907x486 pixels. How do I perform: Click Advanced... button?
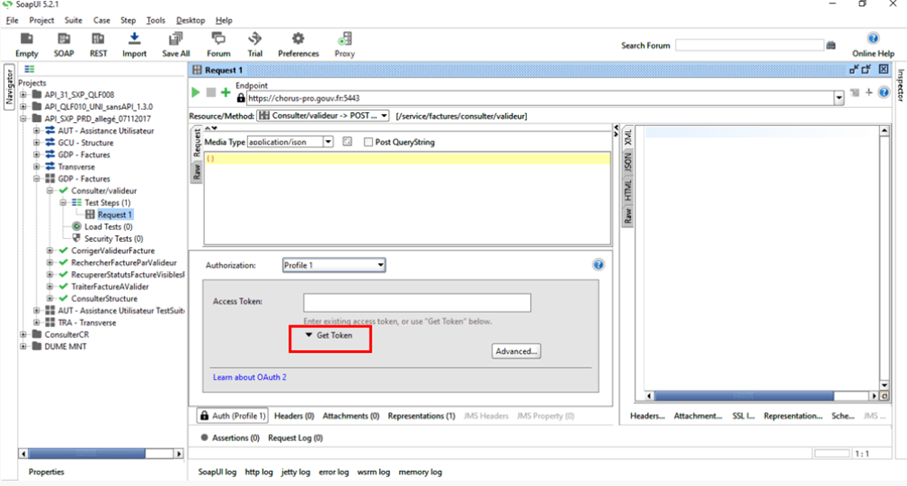(517, 351)
